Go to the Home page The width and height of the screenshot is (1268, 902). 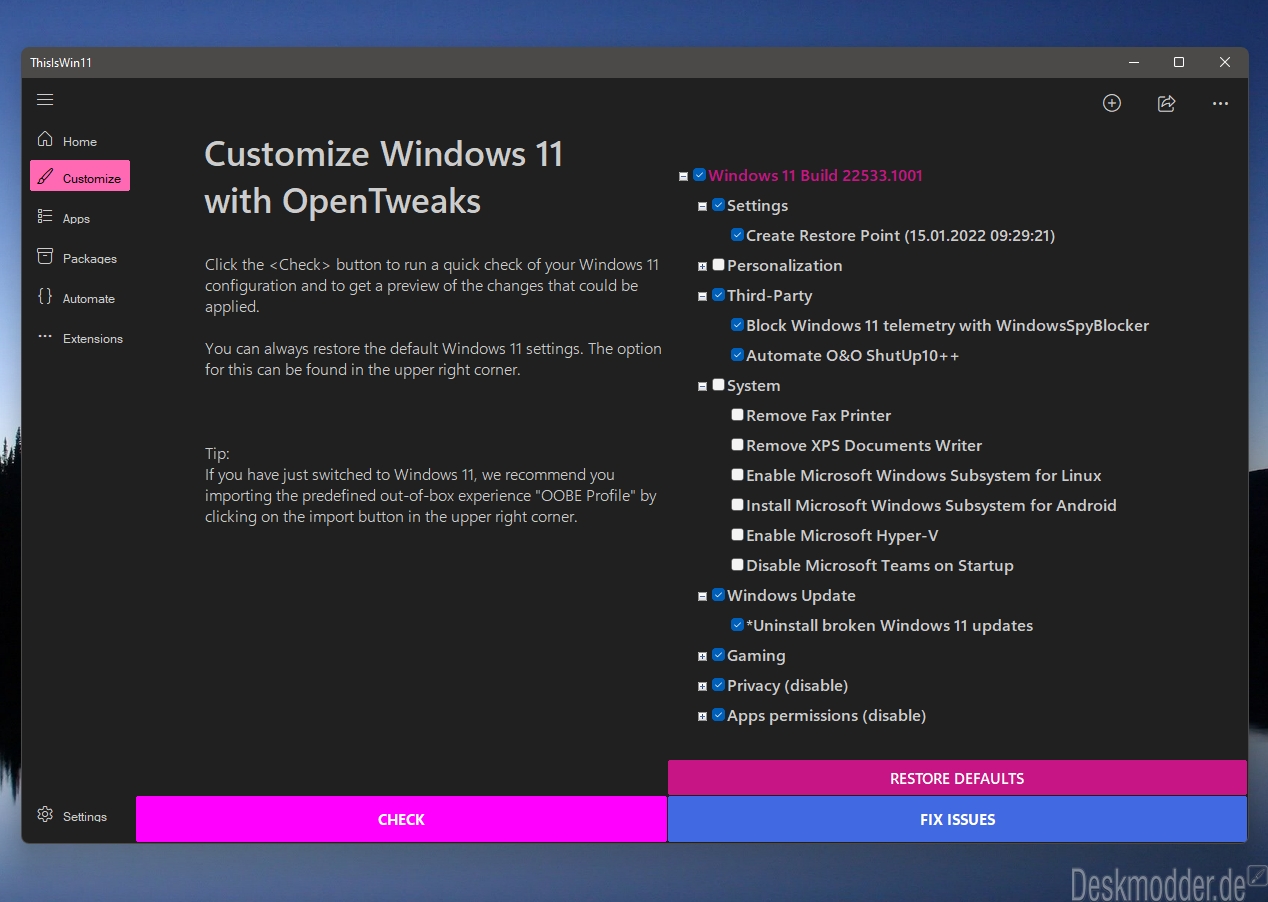pyautogui.click(x=80, y=141)
